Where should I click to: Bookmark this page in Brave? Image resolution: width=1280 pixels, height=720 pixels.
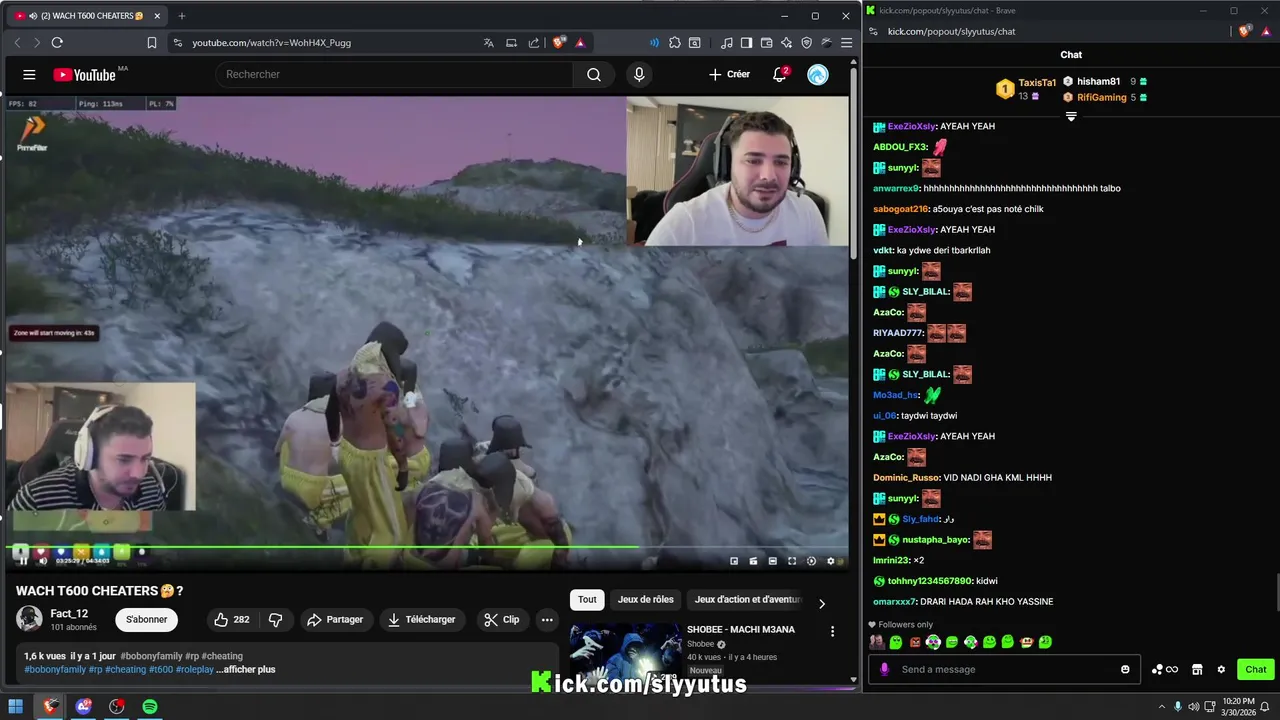(x=152, y=43)
